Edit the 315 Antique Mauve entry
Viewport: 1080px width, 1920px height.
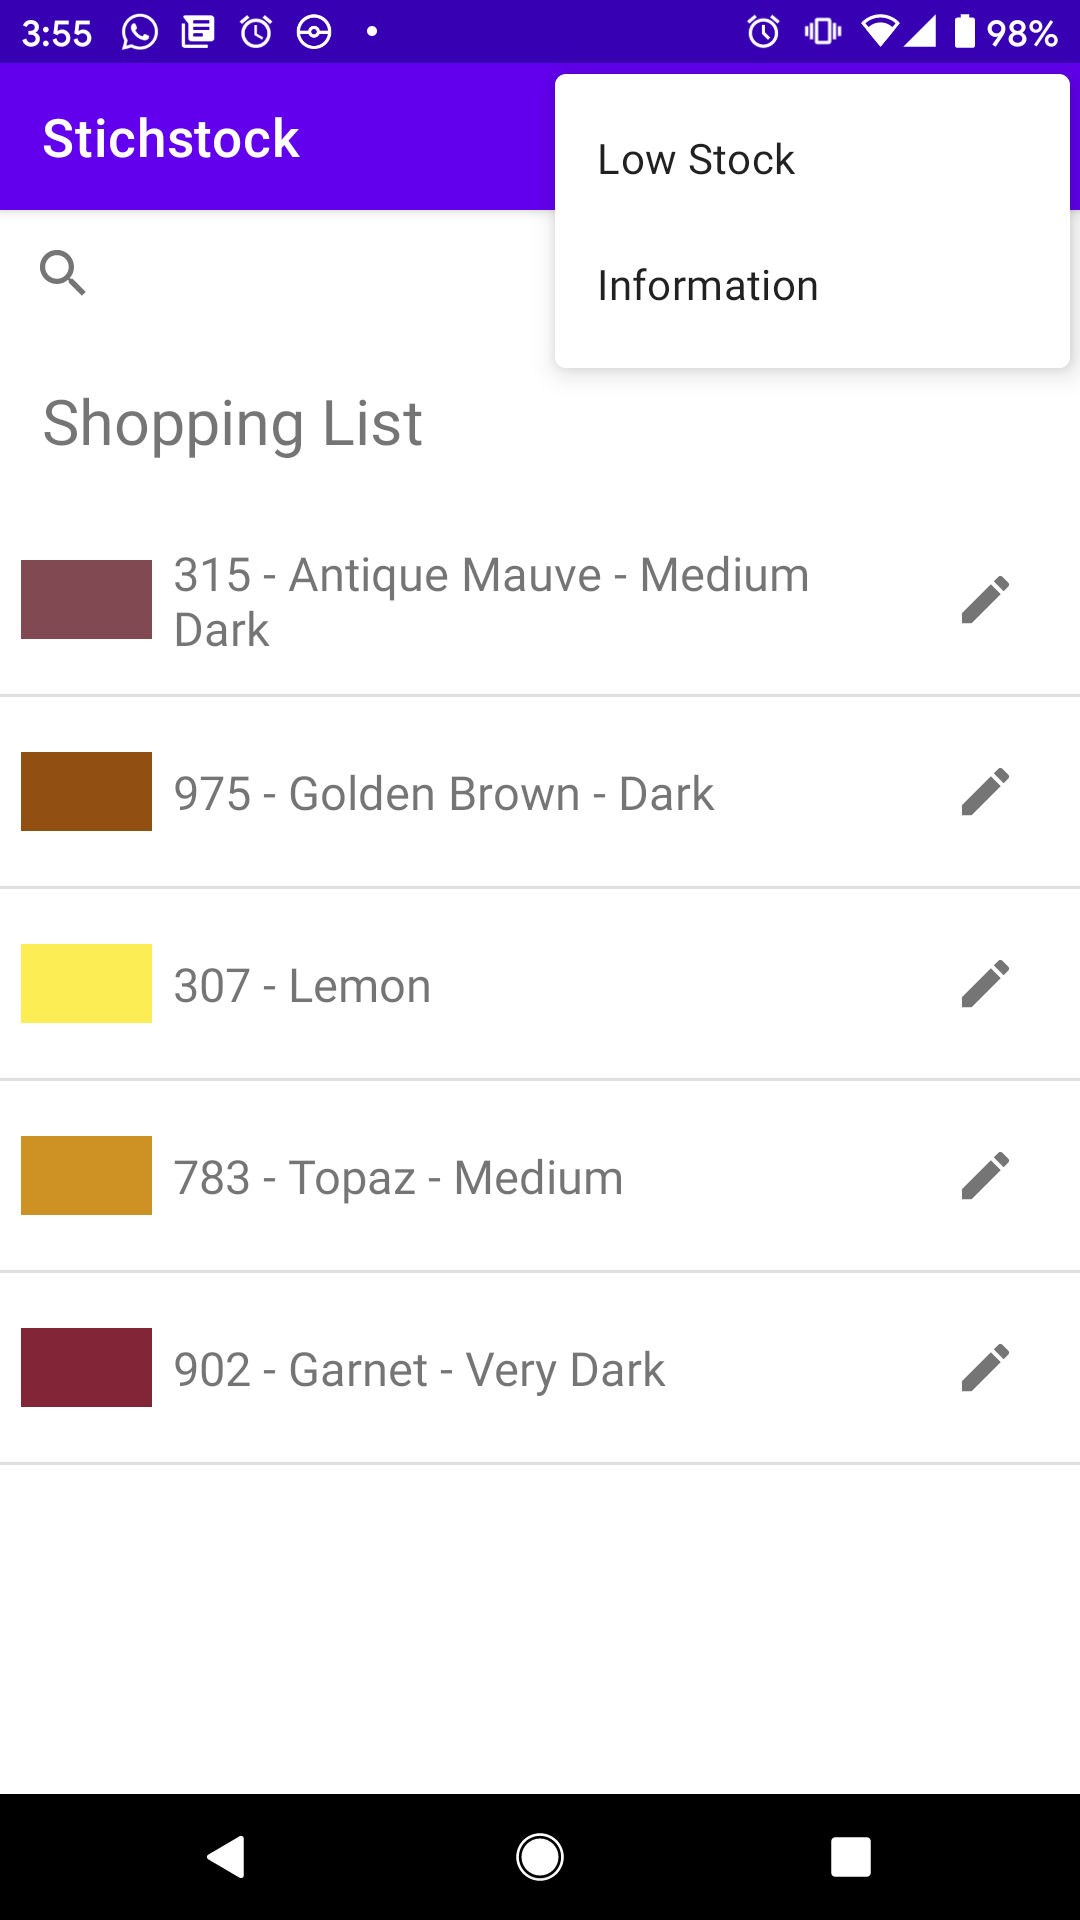click(985, 600)
